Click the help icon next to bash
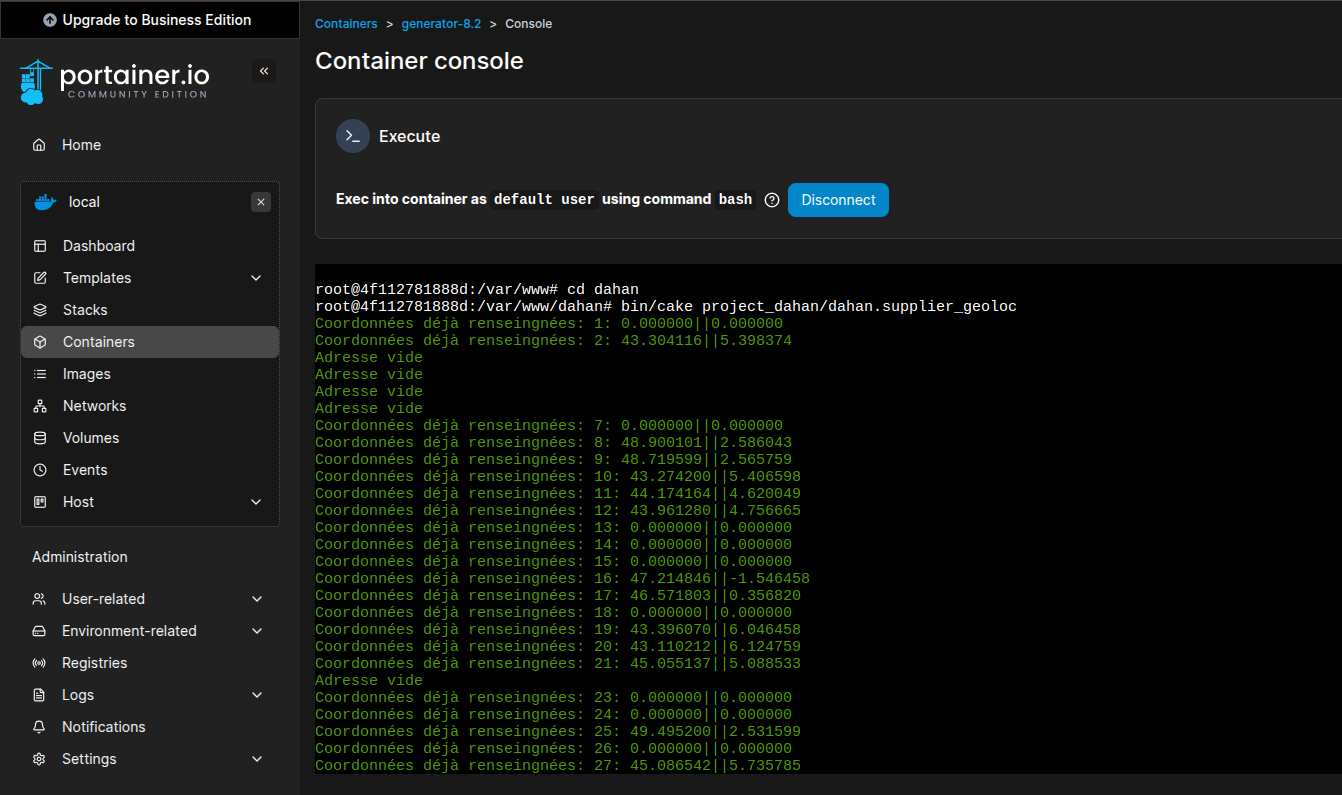 [771, 200]
